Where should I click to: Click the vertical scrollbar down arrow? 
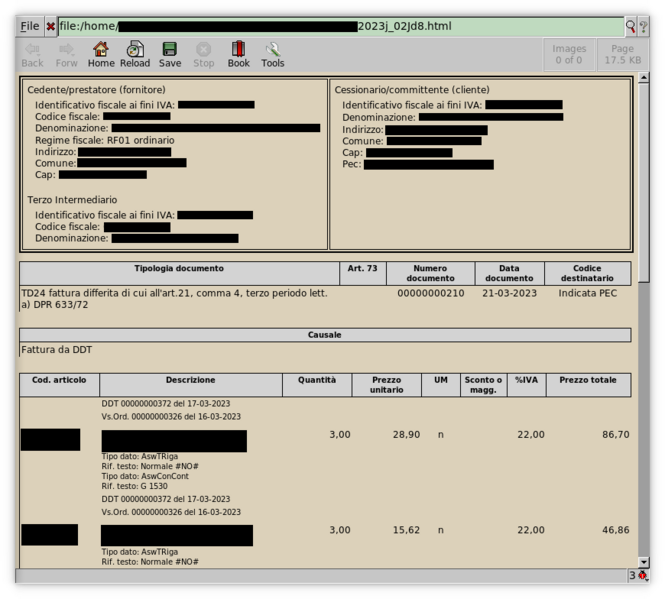point(643,562)
